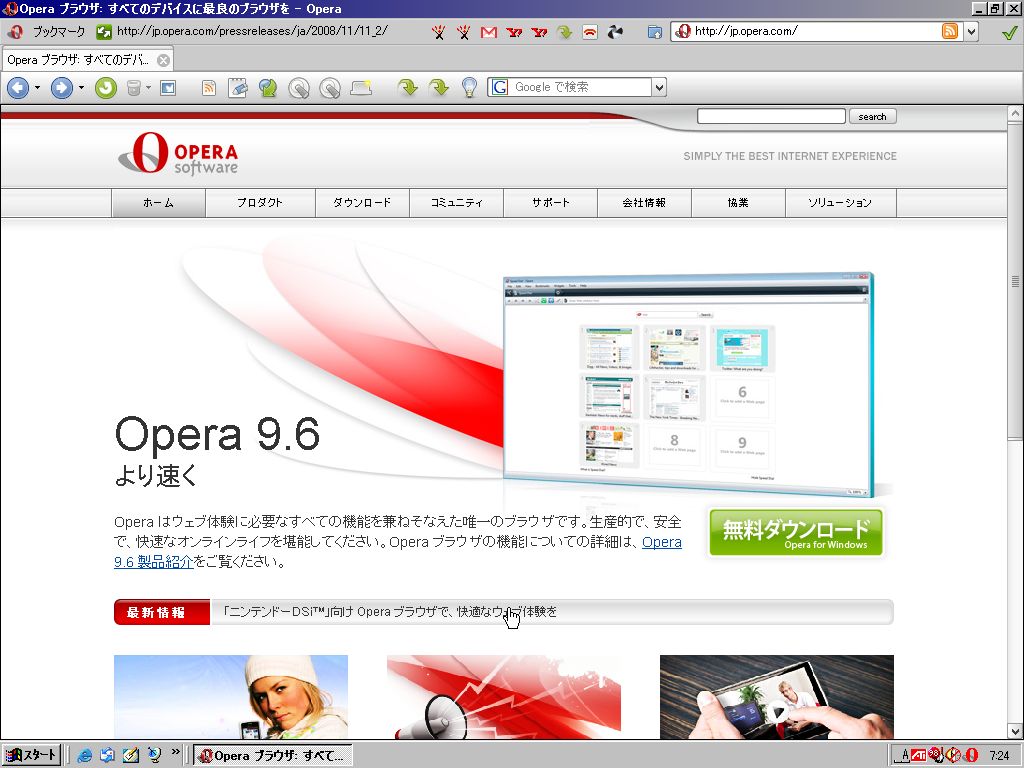Click the orange feeds toolbar icon
The width and height of the screenshot is (1024, 768).
click(x=209, y=88)
